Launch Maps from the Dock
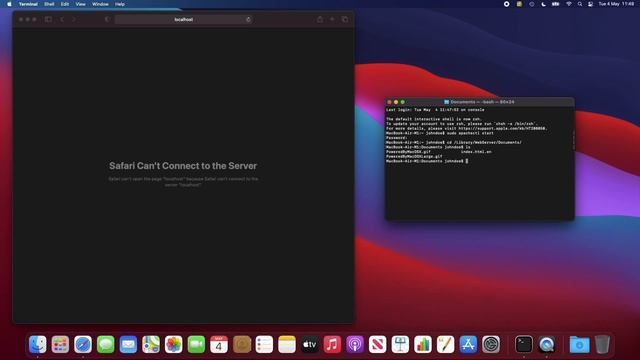The image size is (640, 360). [x=151, y=344]
